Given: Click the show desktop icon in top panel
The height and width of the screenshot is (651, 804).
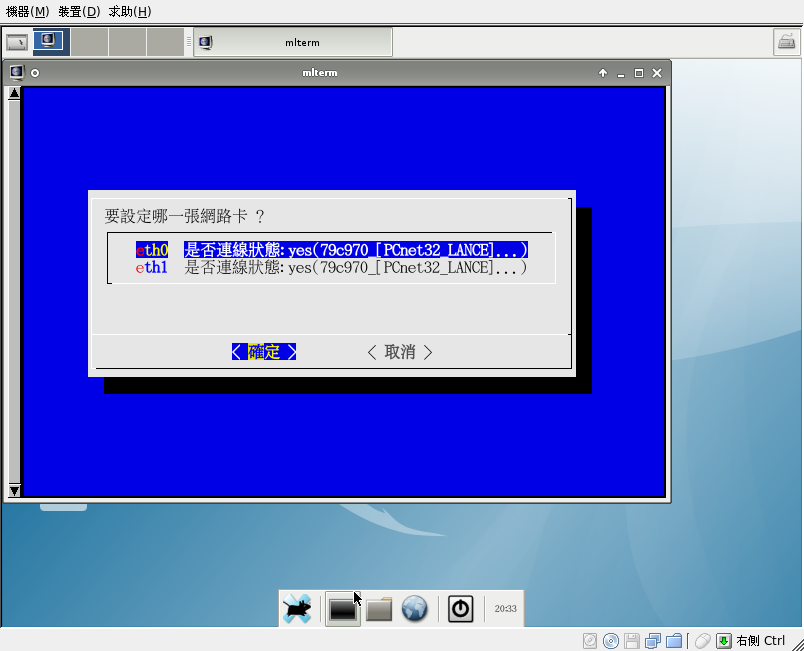Looking at the screenshot, I should (17, 42).
